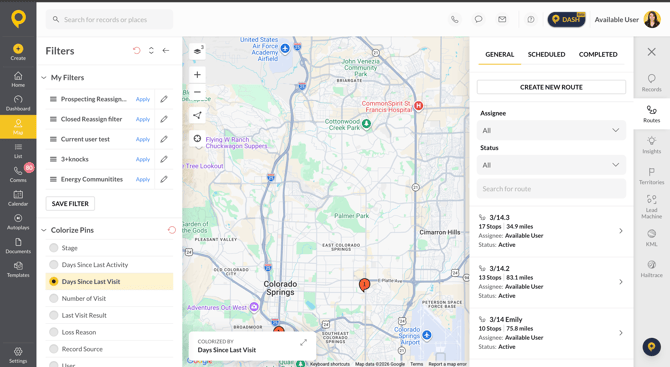Select Loss Reason colorize option

pyautogui.click(x=53, y=332)
